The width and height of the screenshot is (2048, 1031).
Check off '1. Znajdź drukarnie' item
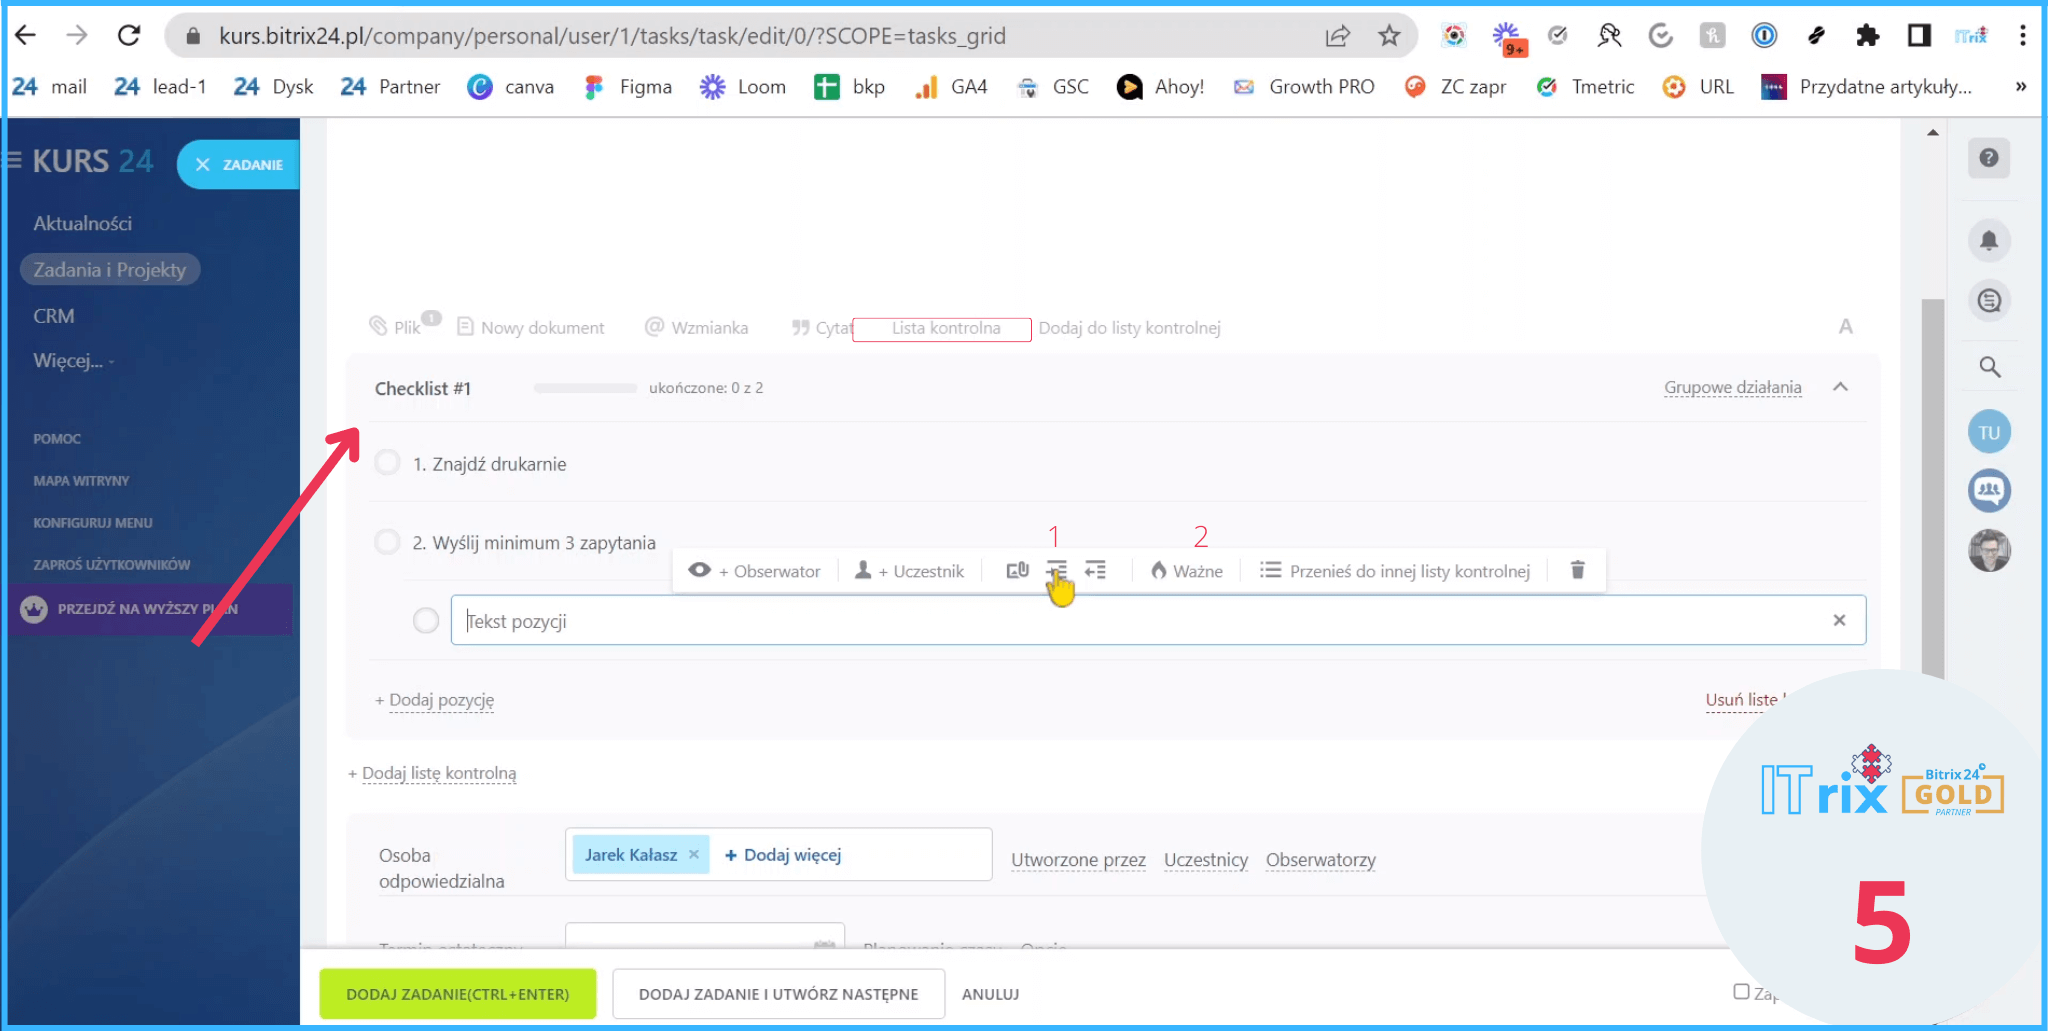[387, 463]
